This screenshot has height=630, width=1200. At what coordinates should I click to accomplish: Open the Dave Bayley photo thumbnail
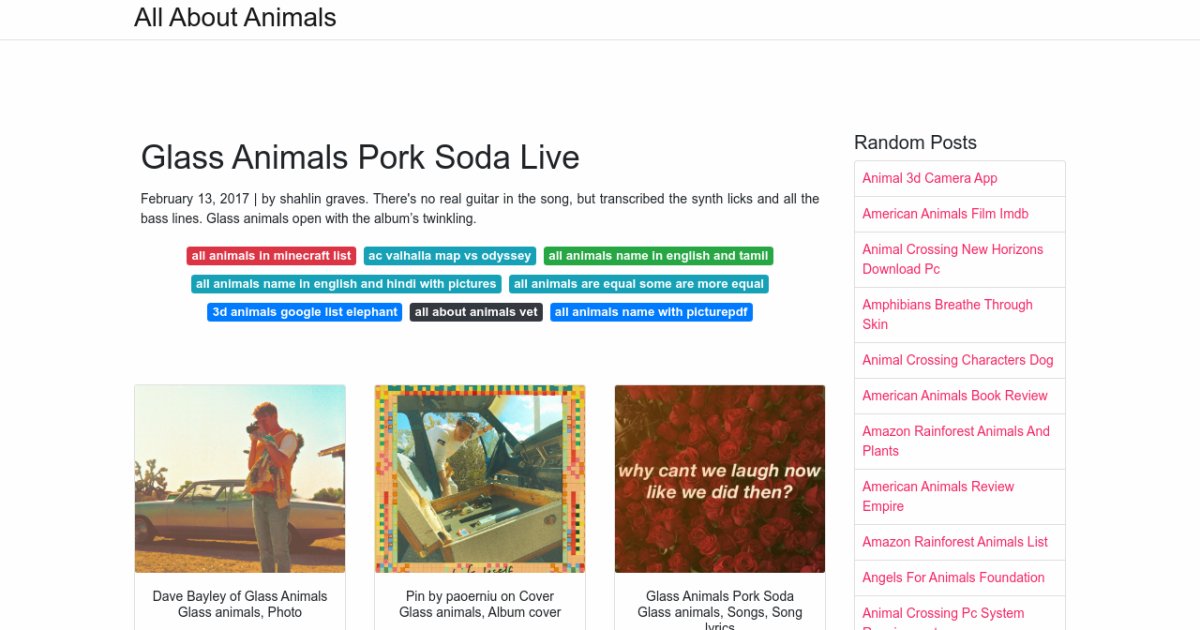tap(240, 478)
